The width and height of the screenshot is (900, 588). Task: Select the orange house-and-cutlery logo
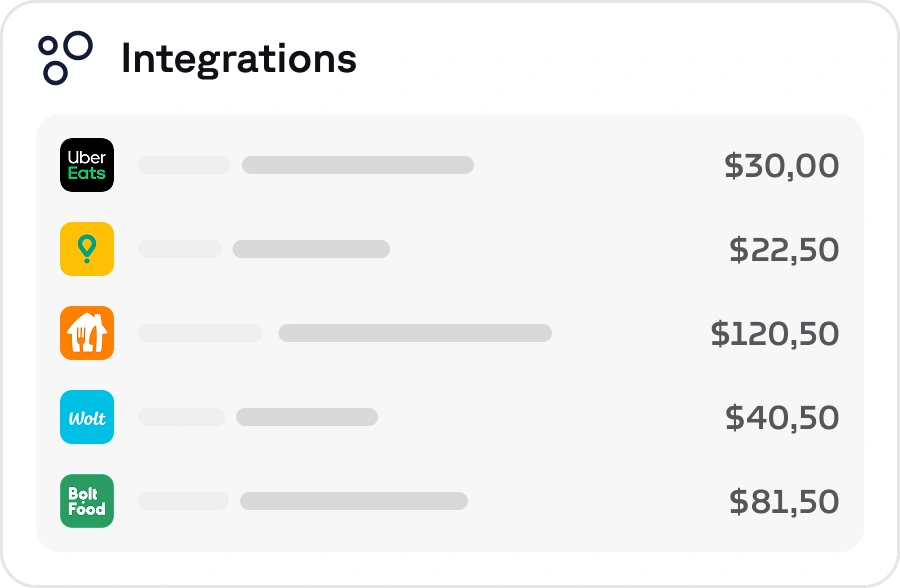tap(87, 333)
